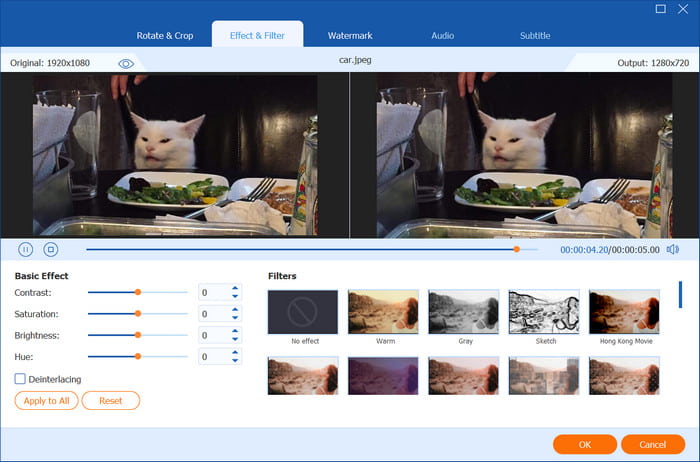Open the Rotate & Crop tab
Image resolution: width=700 pixels, height=462 pixels.
[165, 36]
